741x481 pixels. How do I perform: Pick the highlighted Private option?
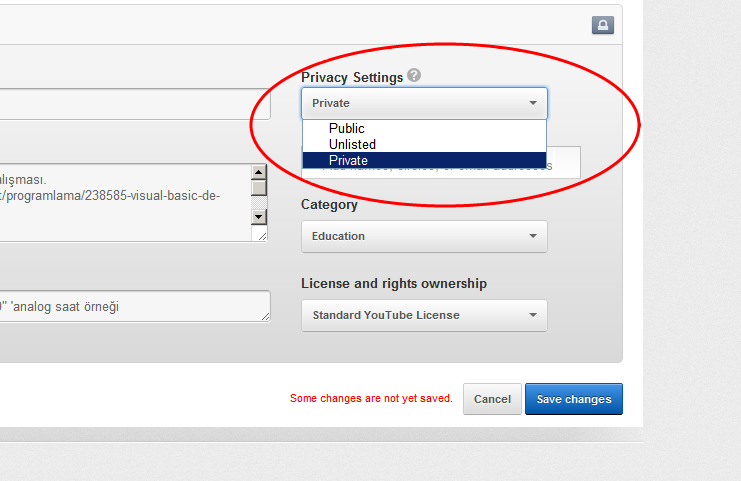(348, 160)
